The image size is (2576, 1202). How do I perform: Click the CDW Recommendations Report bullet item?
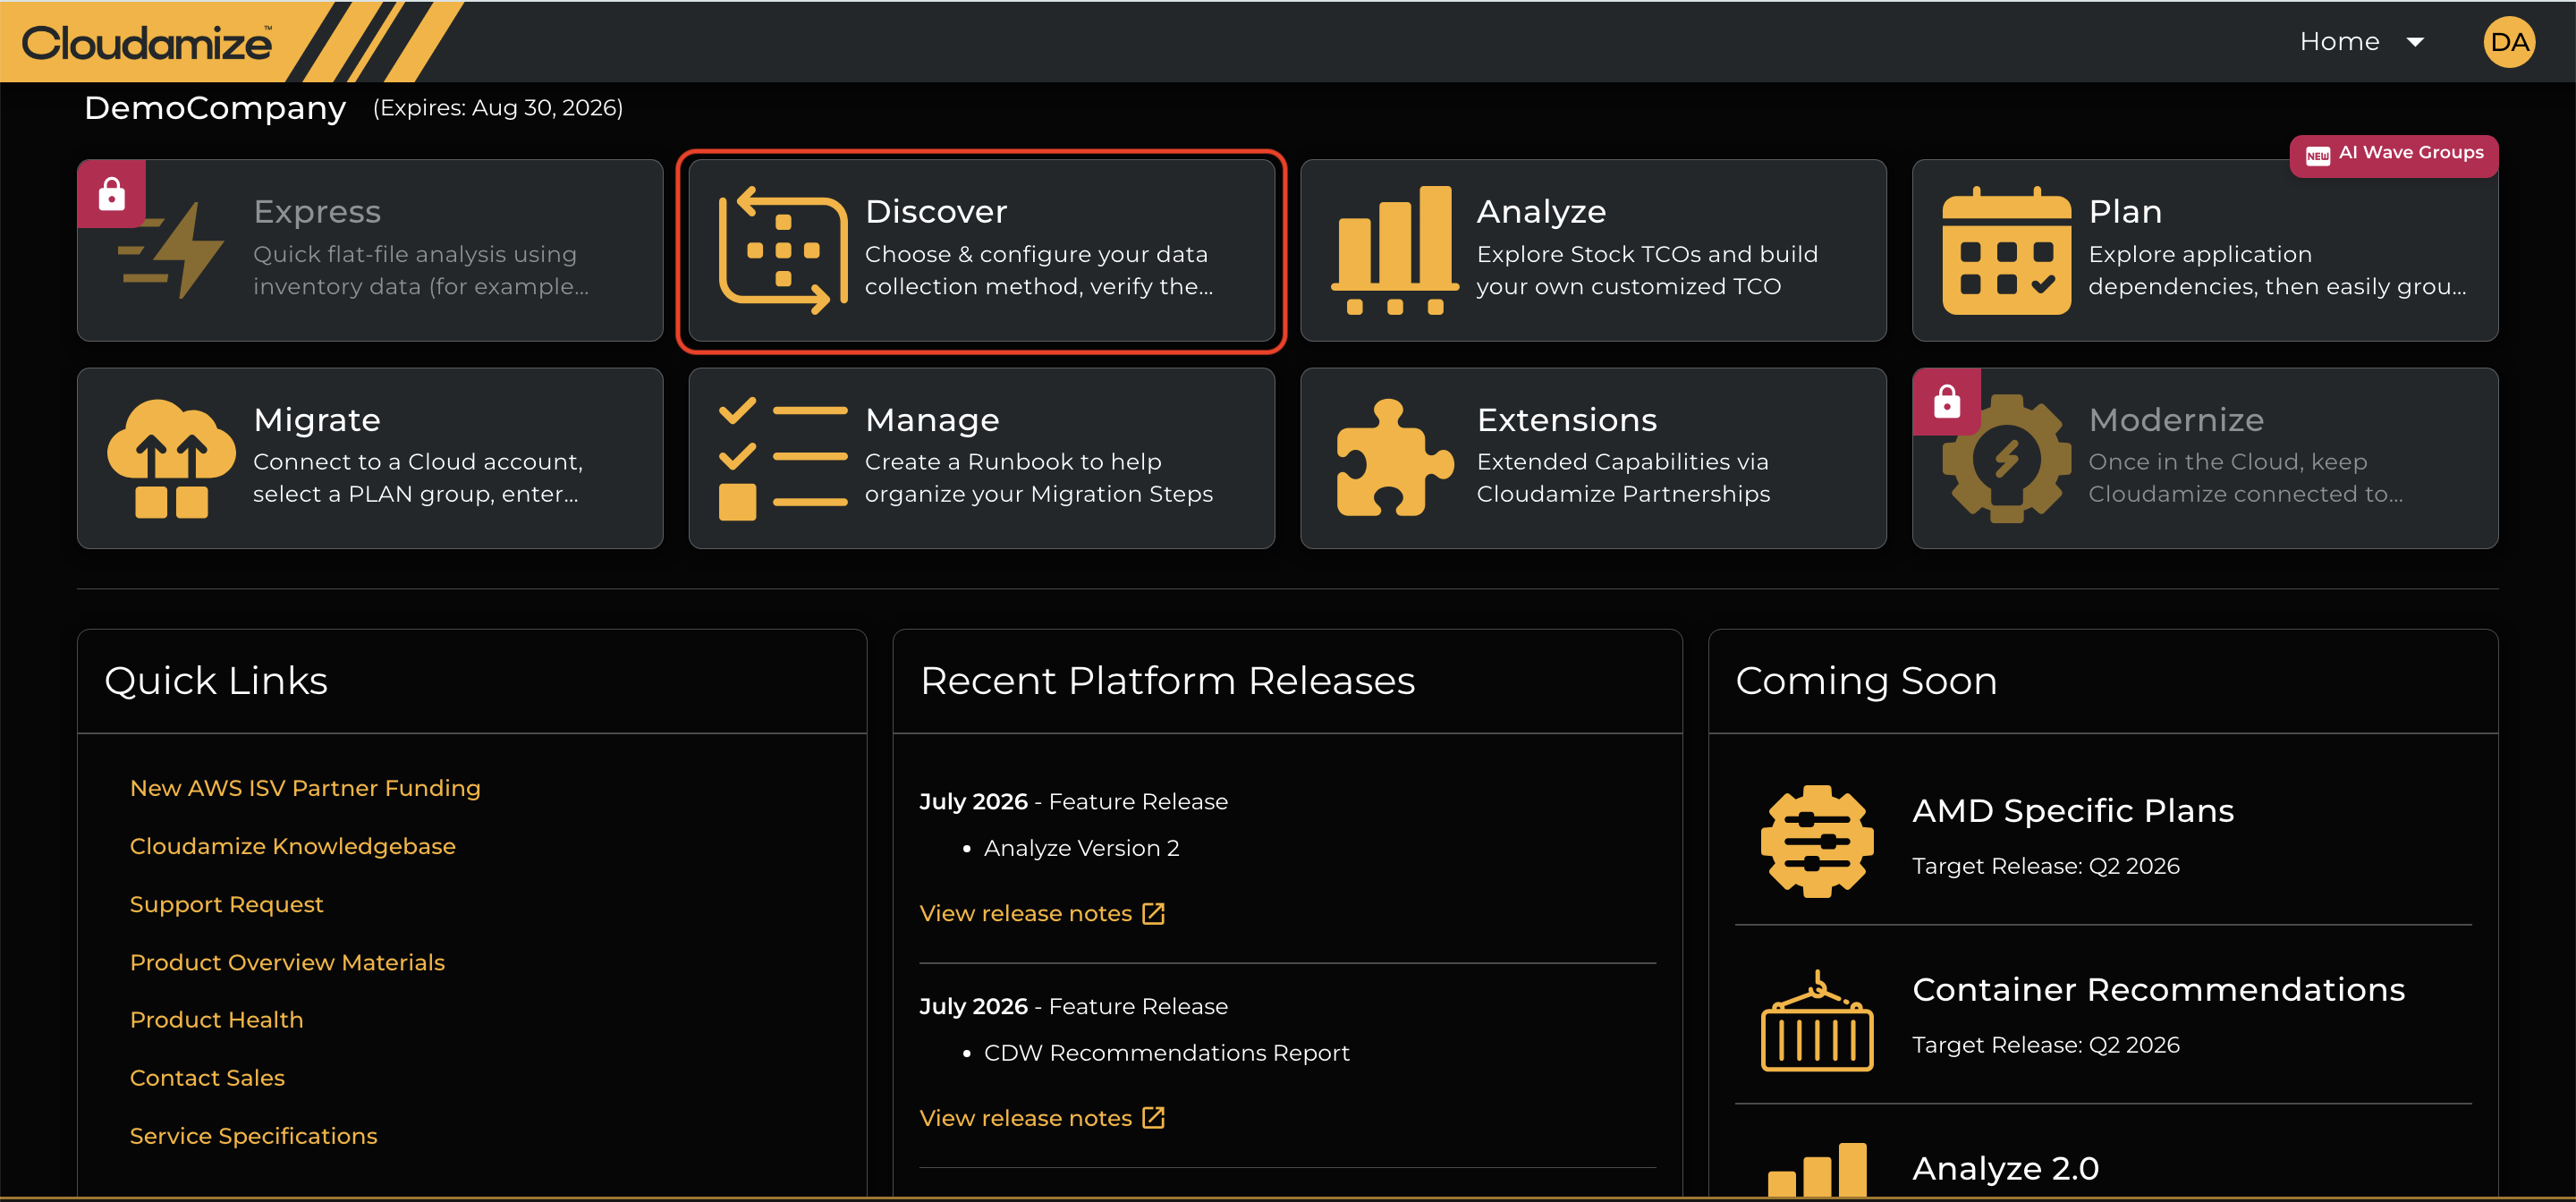point(1166,1053)
